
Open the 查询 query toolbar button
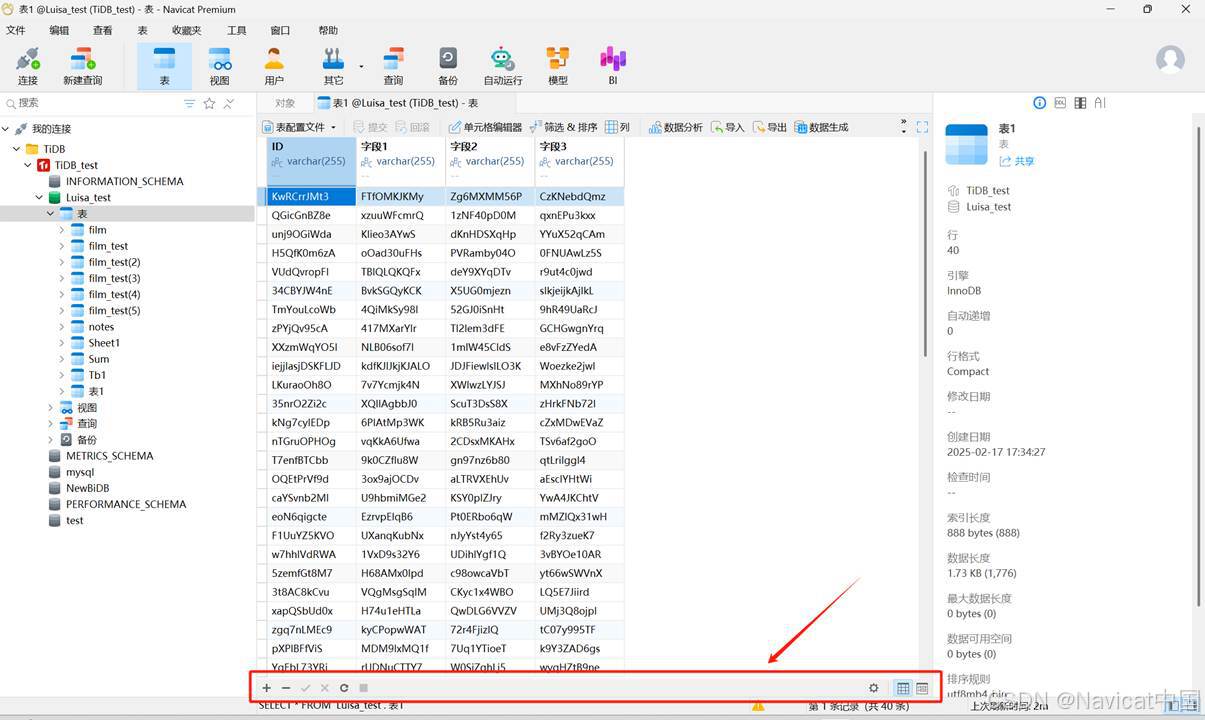click(393, 66)
